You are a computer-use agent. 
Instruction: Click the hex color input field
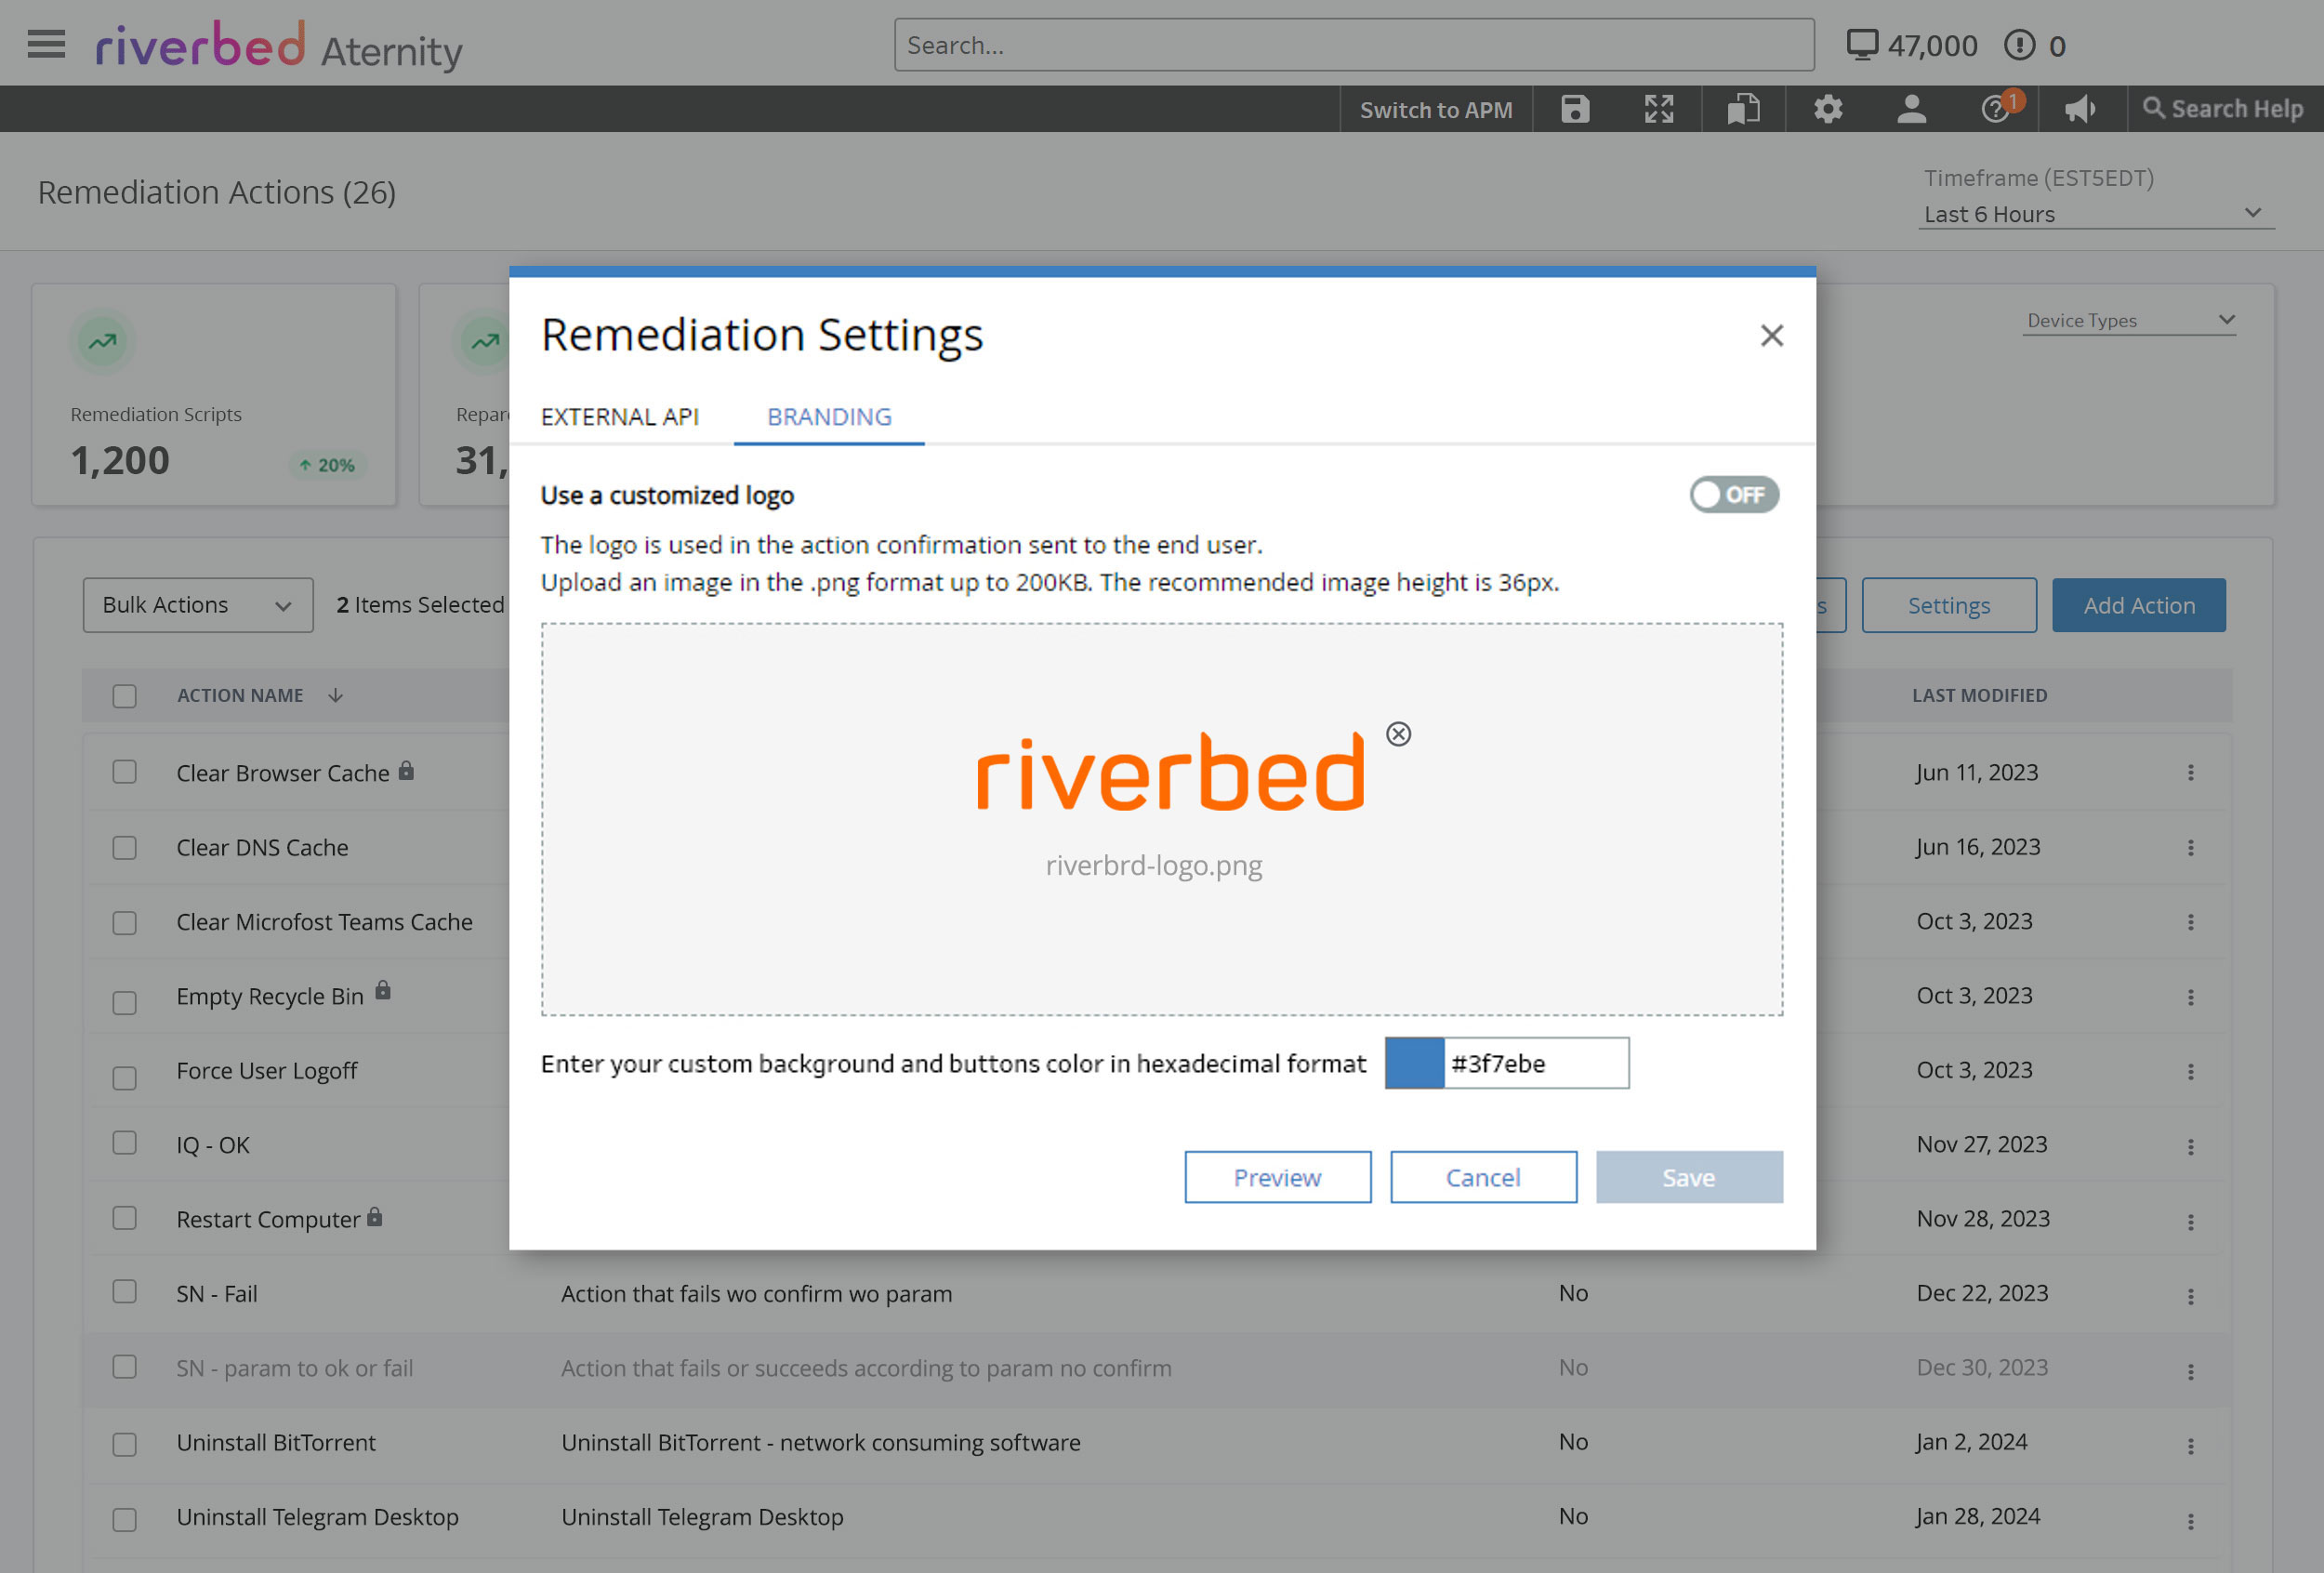click(1536, 1063)
